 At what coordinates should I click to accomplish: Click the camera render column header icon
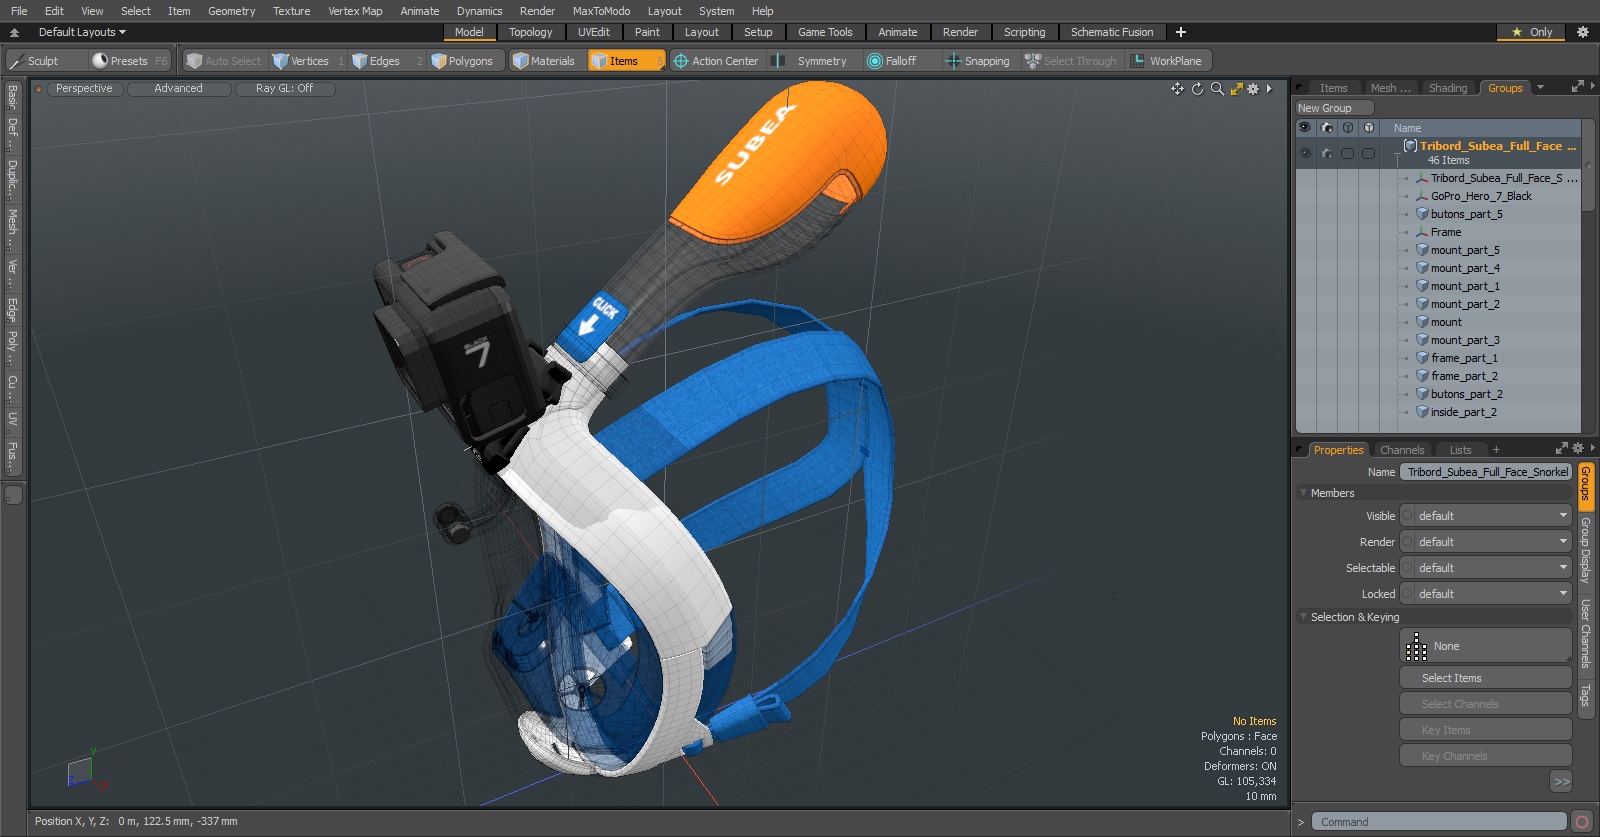1327,128
